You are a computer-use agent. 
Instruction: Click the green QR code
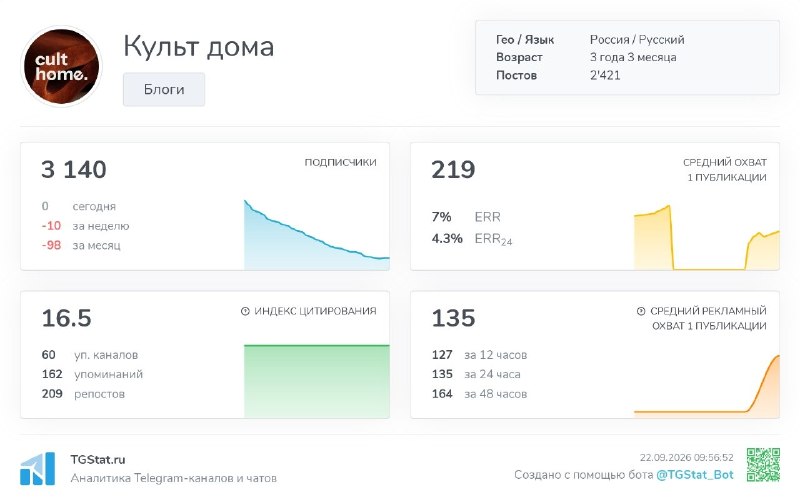[x=763, y=465]
